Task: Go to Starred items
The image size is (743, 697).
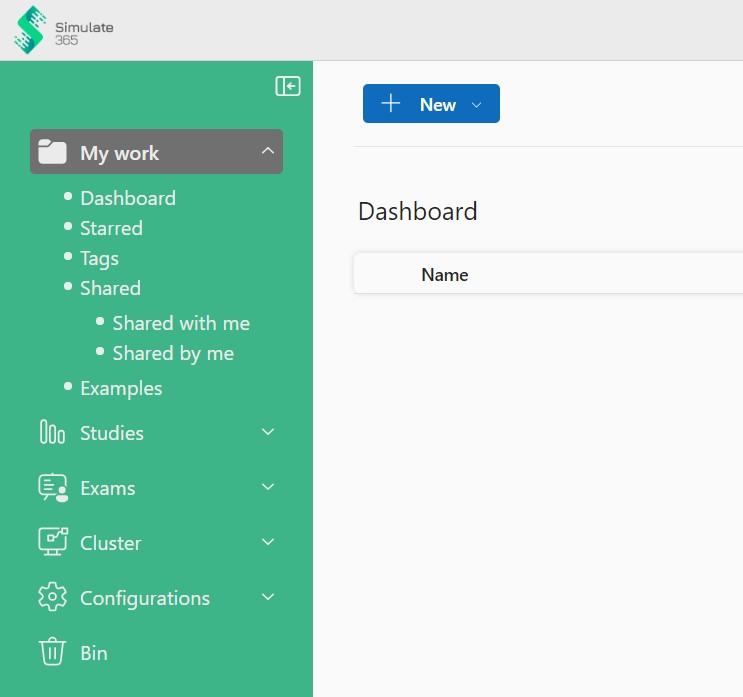Action: (x=111, y=228)
